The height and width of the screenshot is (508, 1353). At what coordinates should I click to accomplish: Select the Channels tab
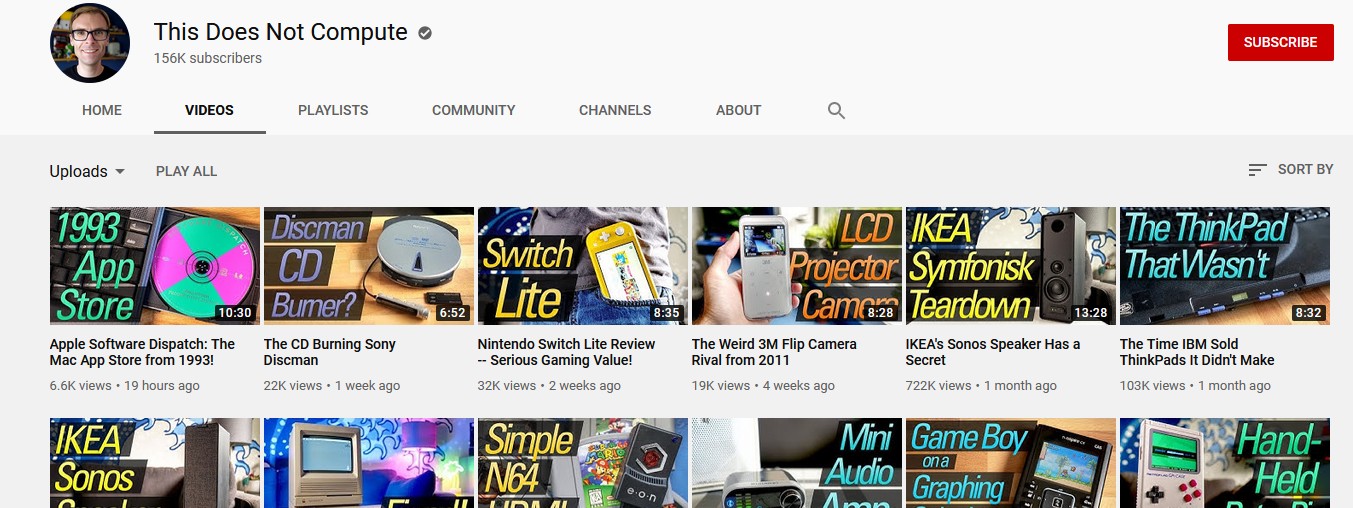[x=615, y=110]
